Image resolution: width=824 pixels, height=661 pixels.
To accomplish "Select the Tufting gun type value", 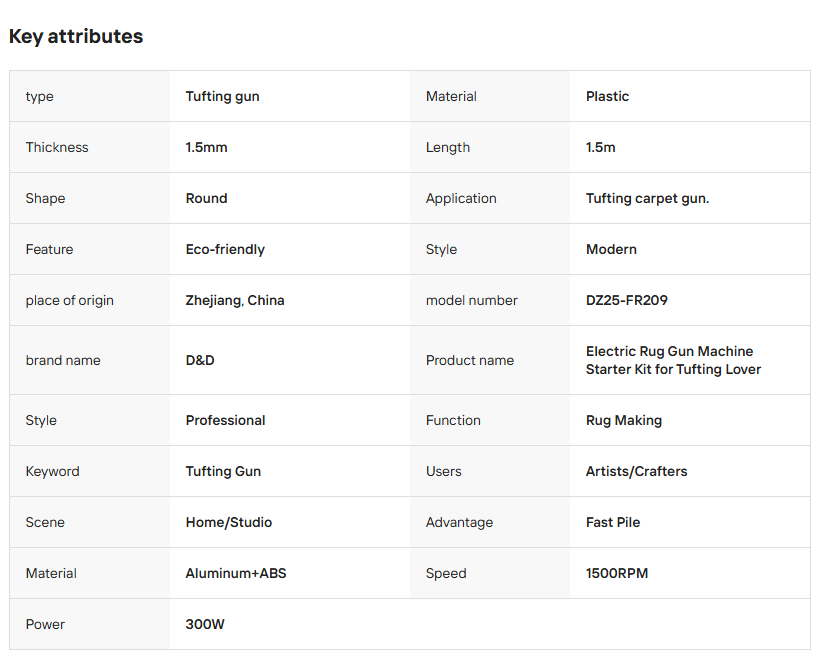I will (x=222, y=96).
